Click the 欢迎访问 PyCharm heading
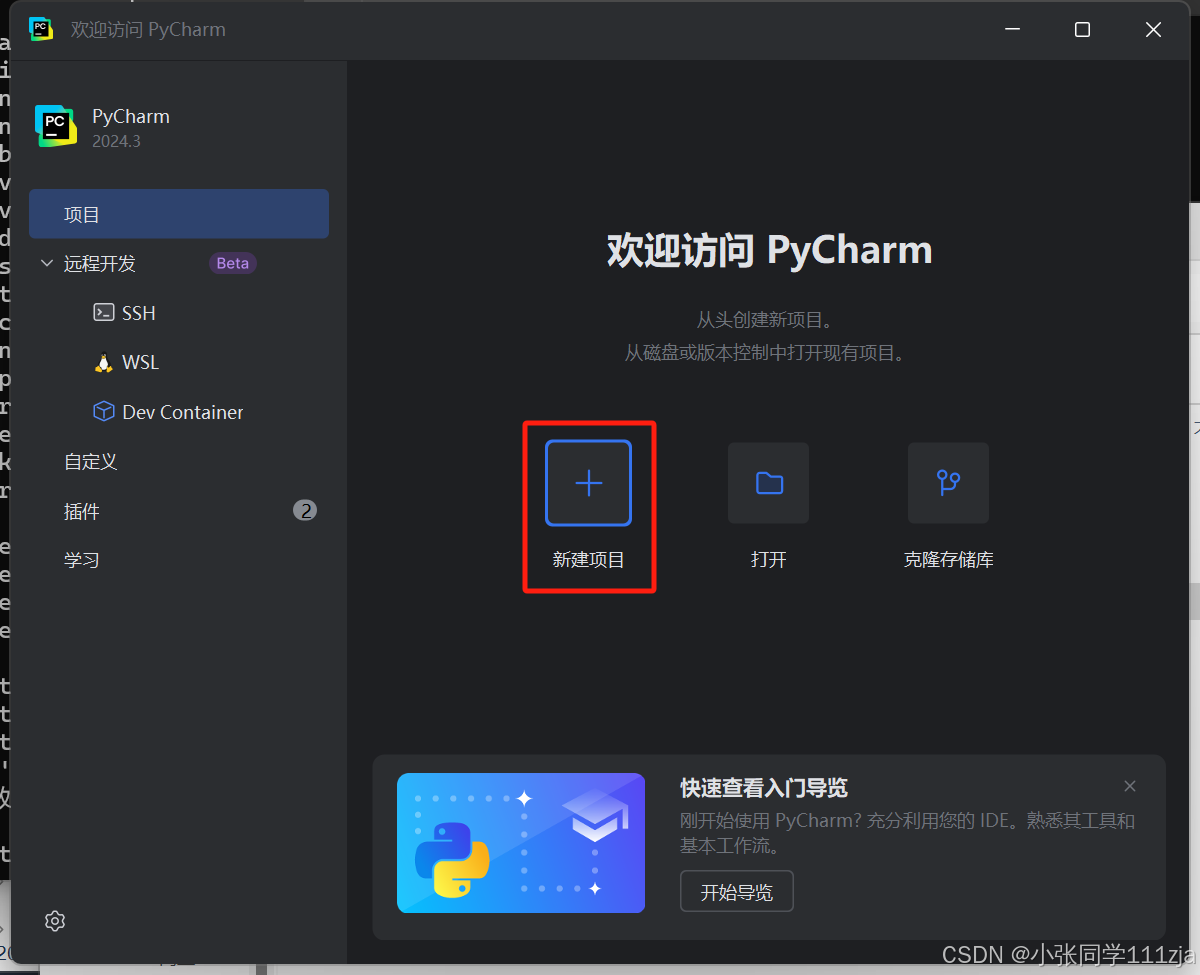This screenshot has height=975, width=1200. tap(769, 250)
